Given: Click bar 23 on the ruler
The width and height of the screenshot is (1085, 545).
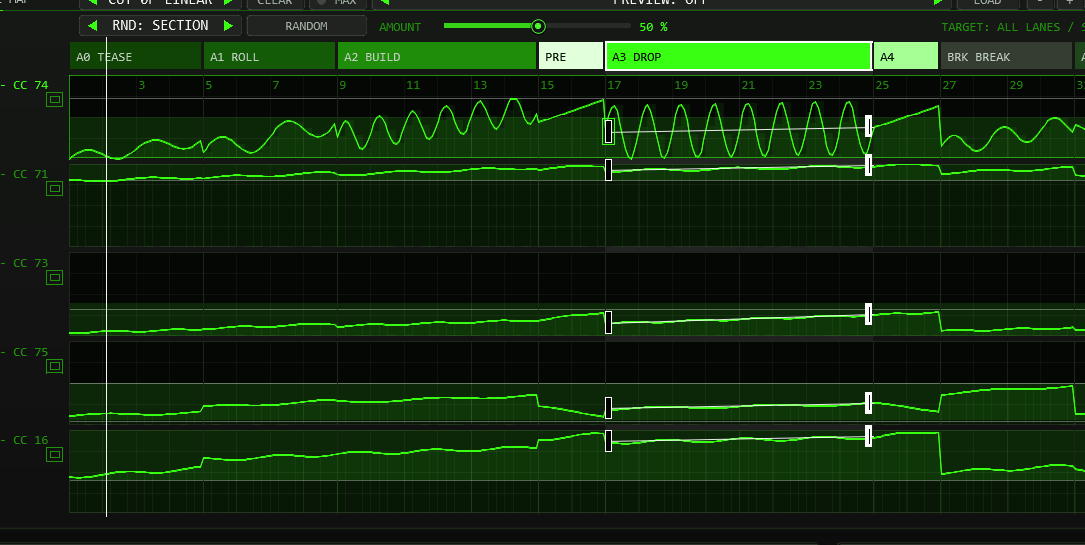Looking at the screenshot, I should pyautogui.click(x=815, y=85).
